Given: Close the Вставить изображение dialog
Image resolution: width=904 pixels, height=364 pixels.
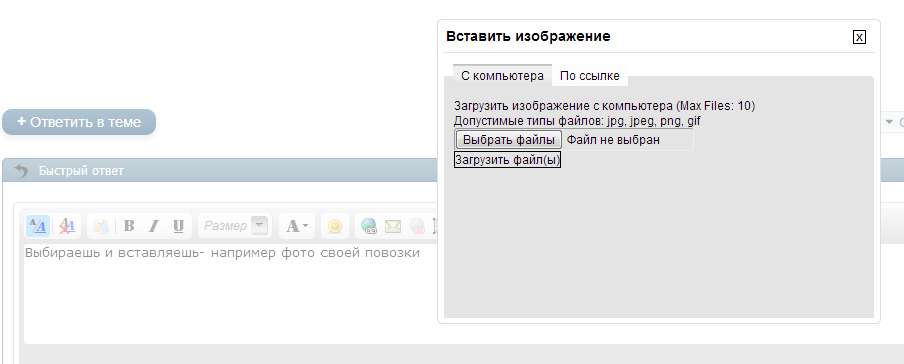Looking at the screenshot, I should click(859, 37).
